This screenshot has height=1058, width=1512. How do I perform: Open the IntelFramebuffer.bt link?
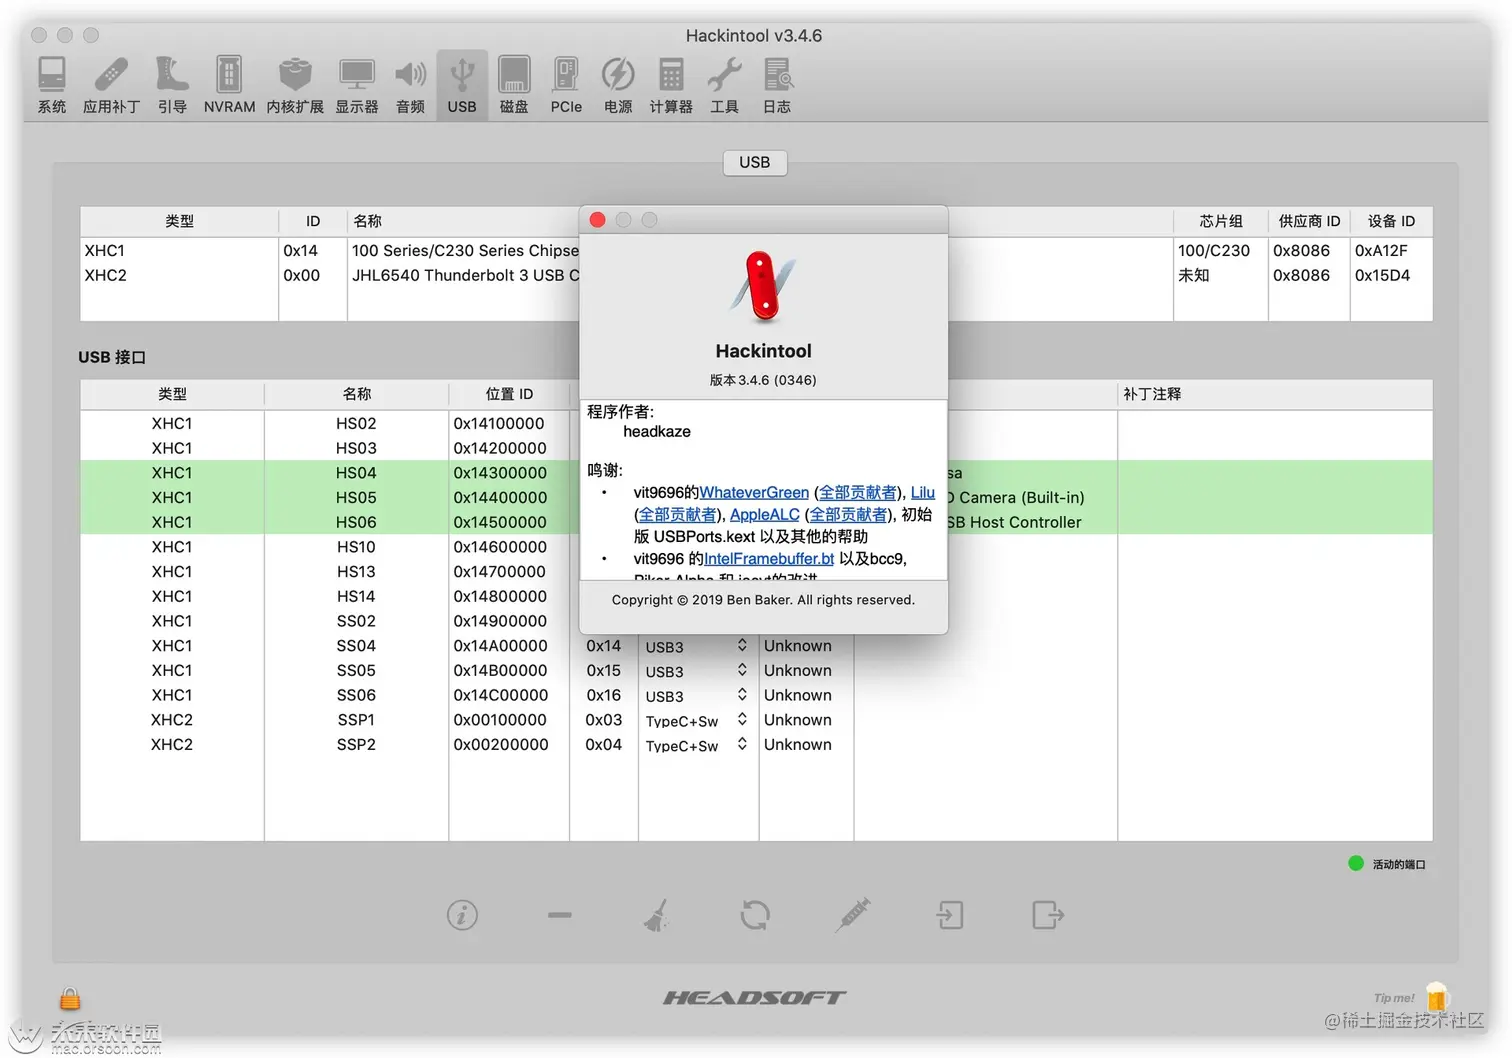point(769,558)
